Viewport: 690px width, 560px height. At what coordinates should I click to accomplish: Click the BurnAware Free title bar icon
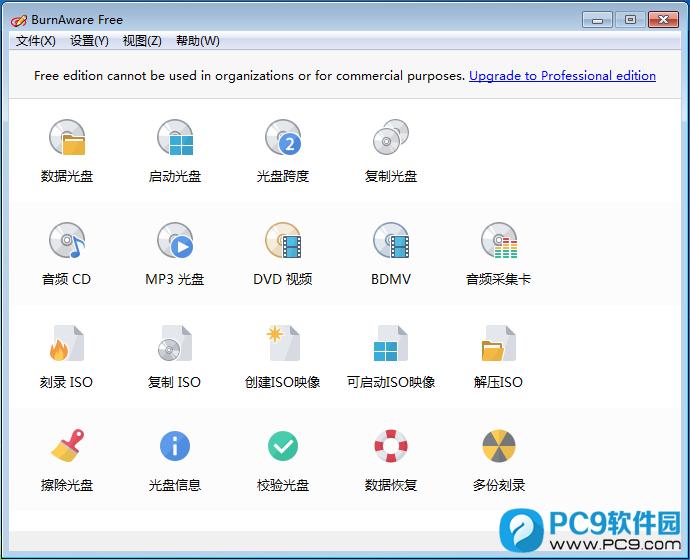(x=18, y=20)
